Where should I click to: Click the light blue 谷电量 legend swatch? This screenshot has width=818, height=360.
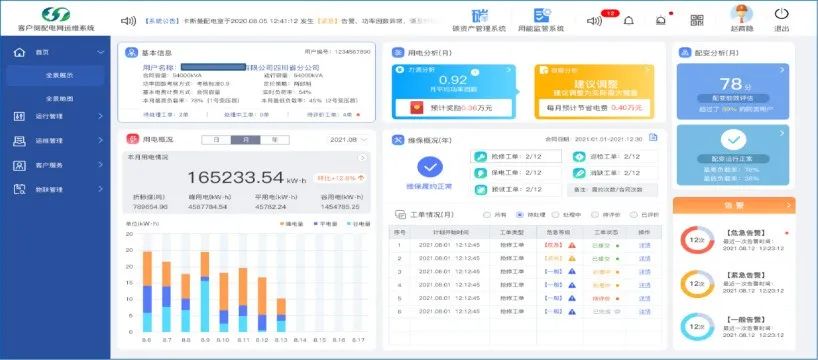[349, 224]
